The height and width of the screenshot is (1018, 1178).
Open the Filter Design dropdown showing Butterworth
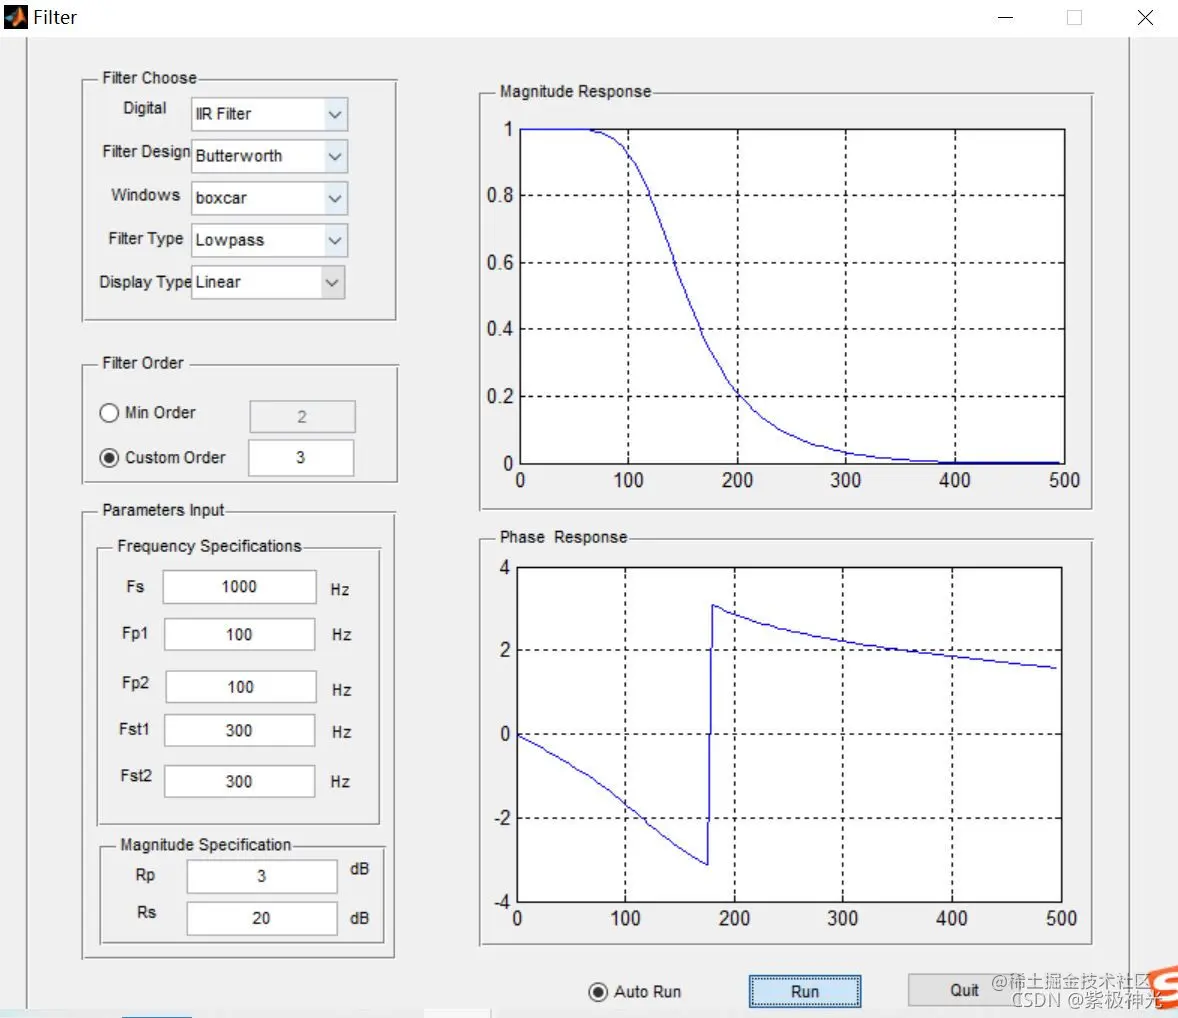269,156
